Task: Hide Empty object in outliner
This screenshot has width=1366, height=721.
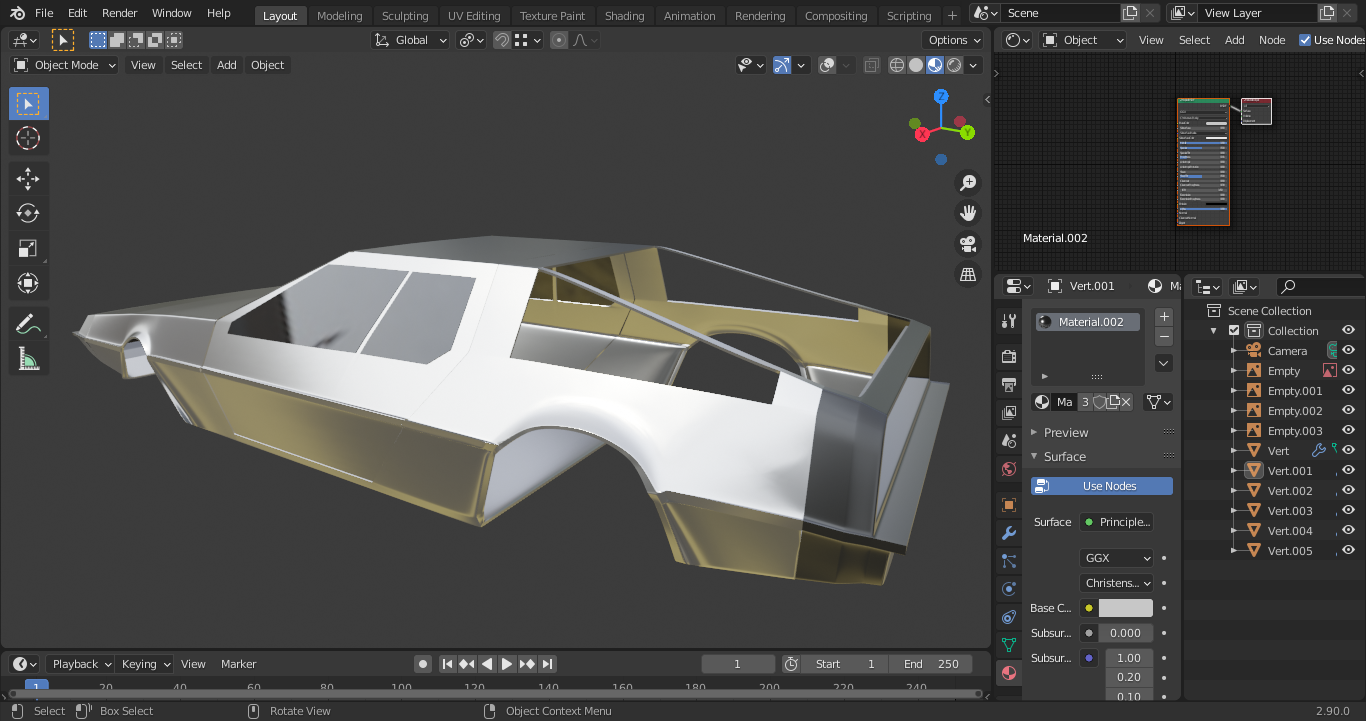Action: [x=1348, y=370]
